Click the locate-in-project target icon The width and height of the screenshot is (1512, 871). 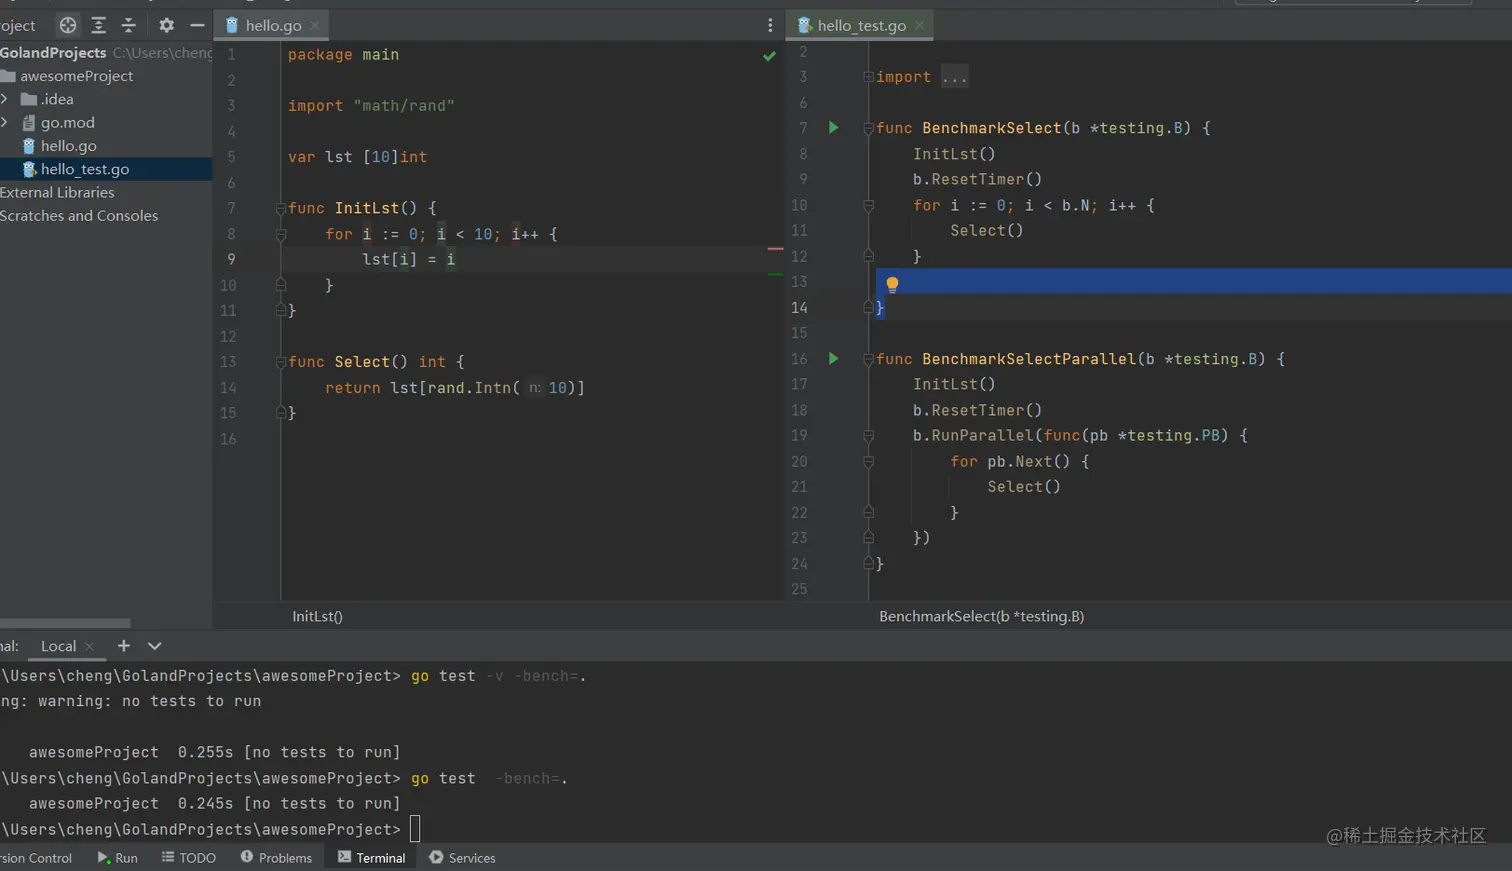click(x=68, y=25)
